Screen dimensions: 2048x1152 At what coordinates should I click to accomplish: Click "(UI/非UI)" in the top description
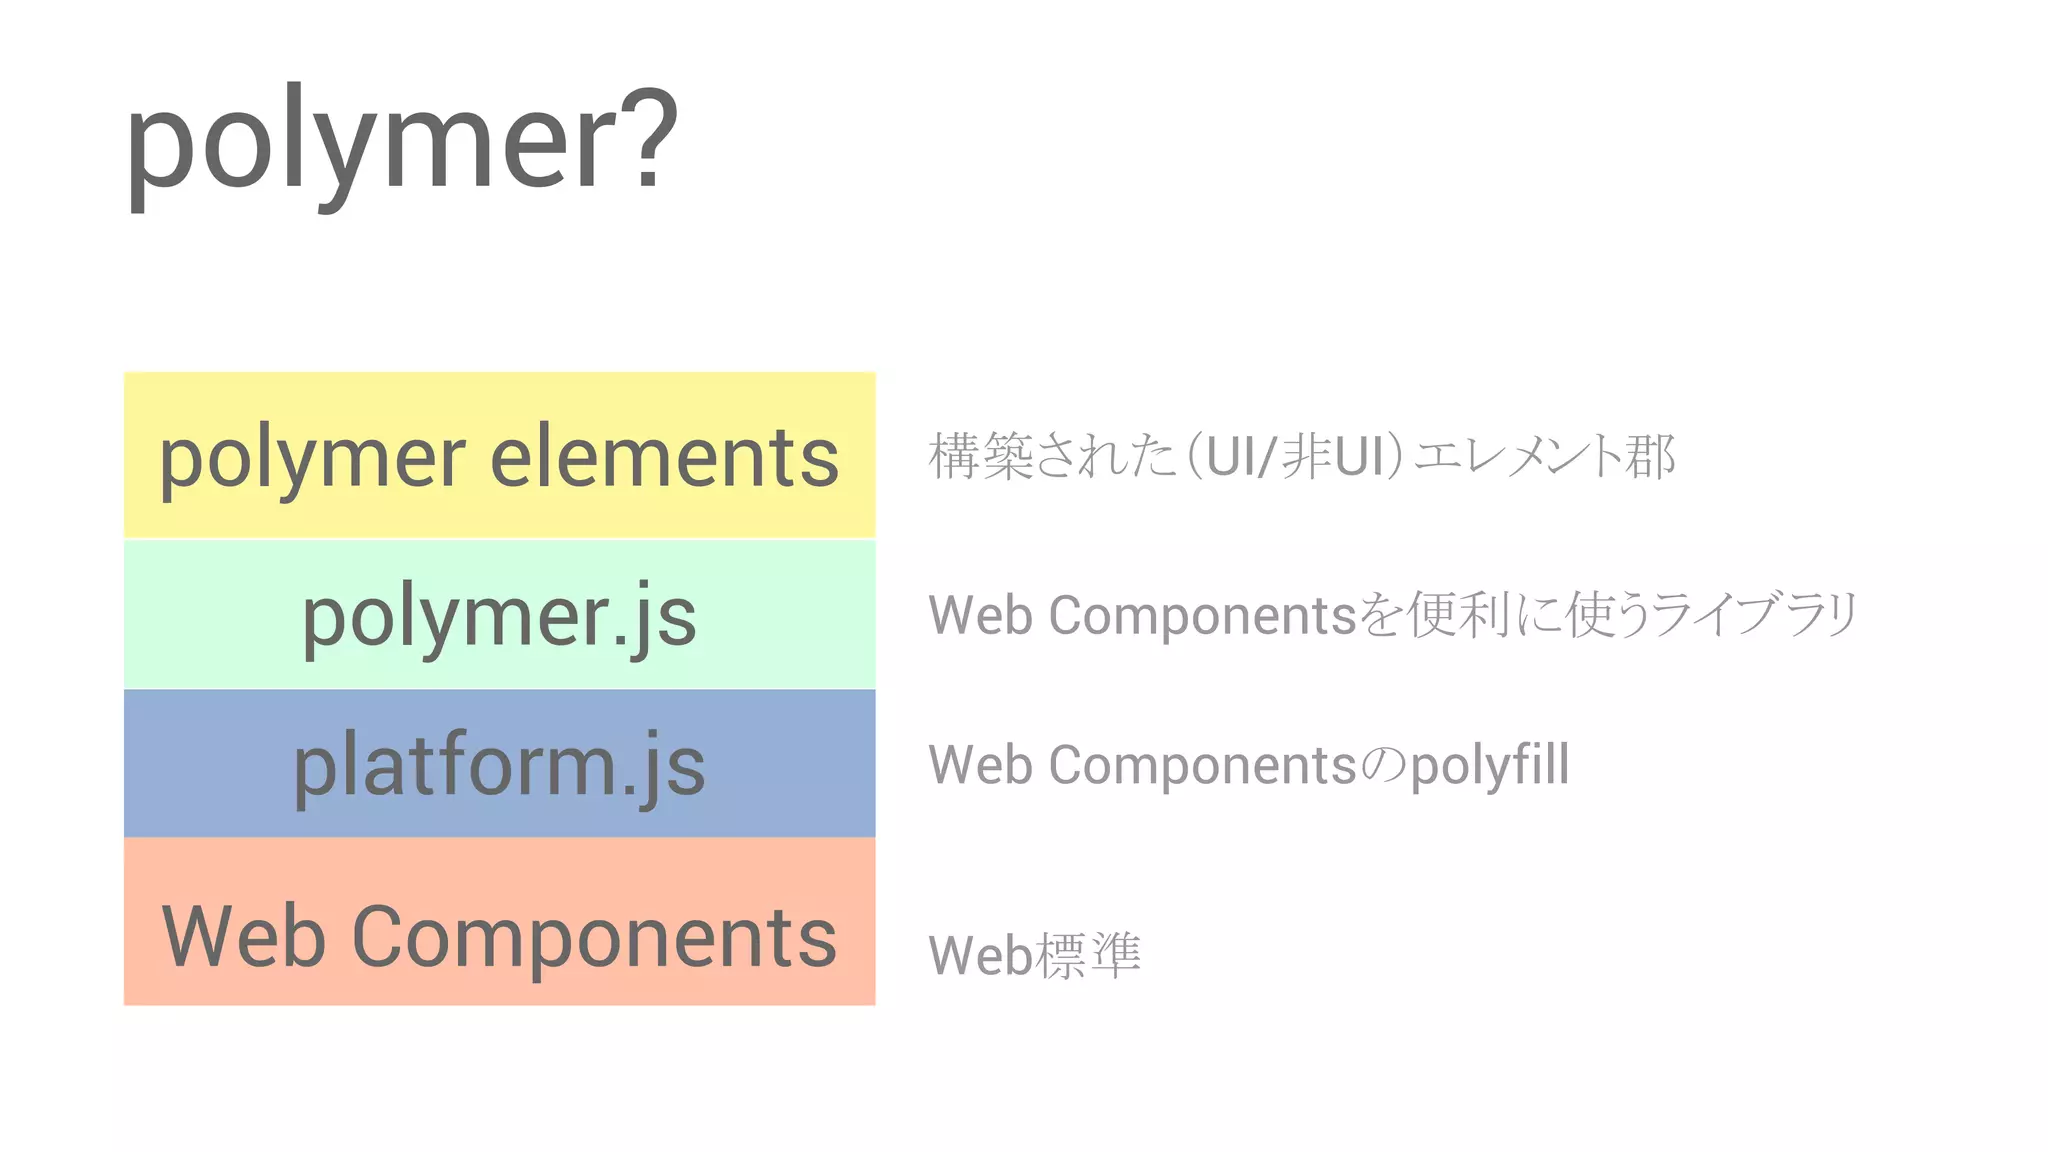[x=1297, y=456]
